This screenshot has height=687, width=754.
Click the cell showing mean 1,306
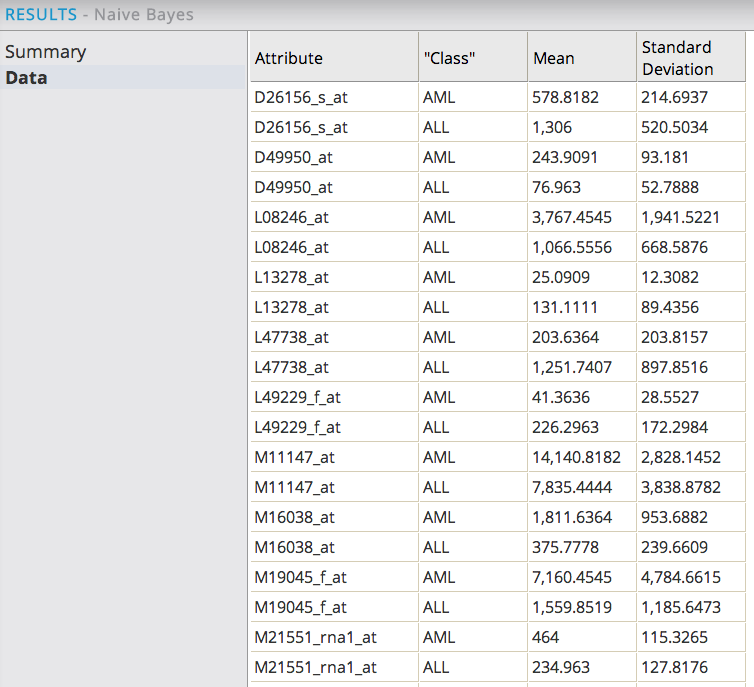point(553,127)
